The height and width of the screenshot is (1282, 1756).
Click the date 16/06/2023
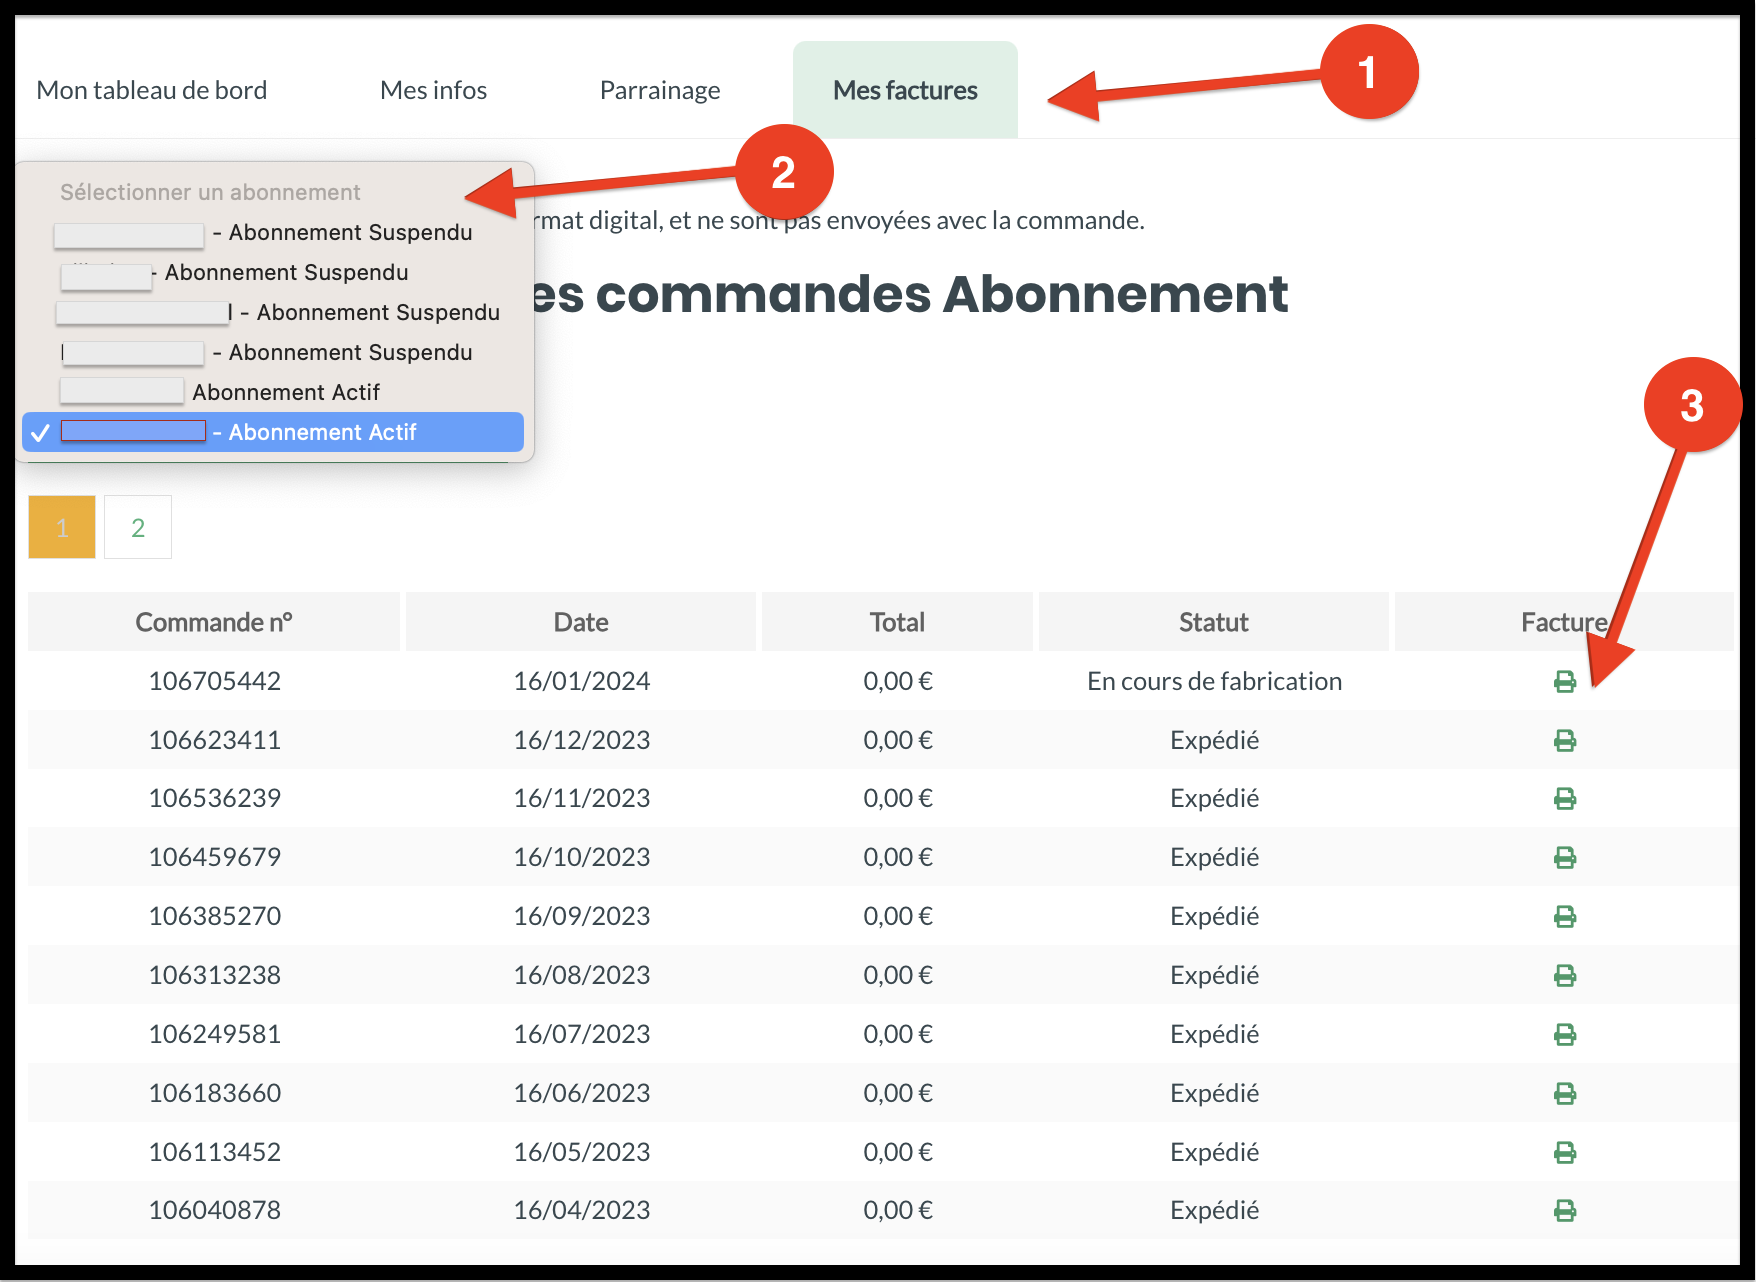point(582,1093)
